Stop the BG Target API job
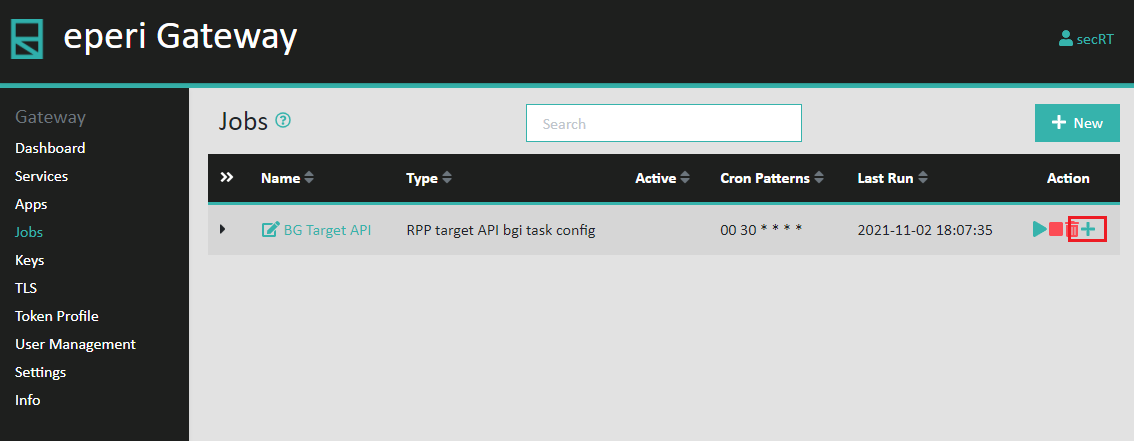 [x=1056, y=229]
